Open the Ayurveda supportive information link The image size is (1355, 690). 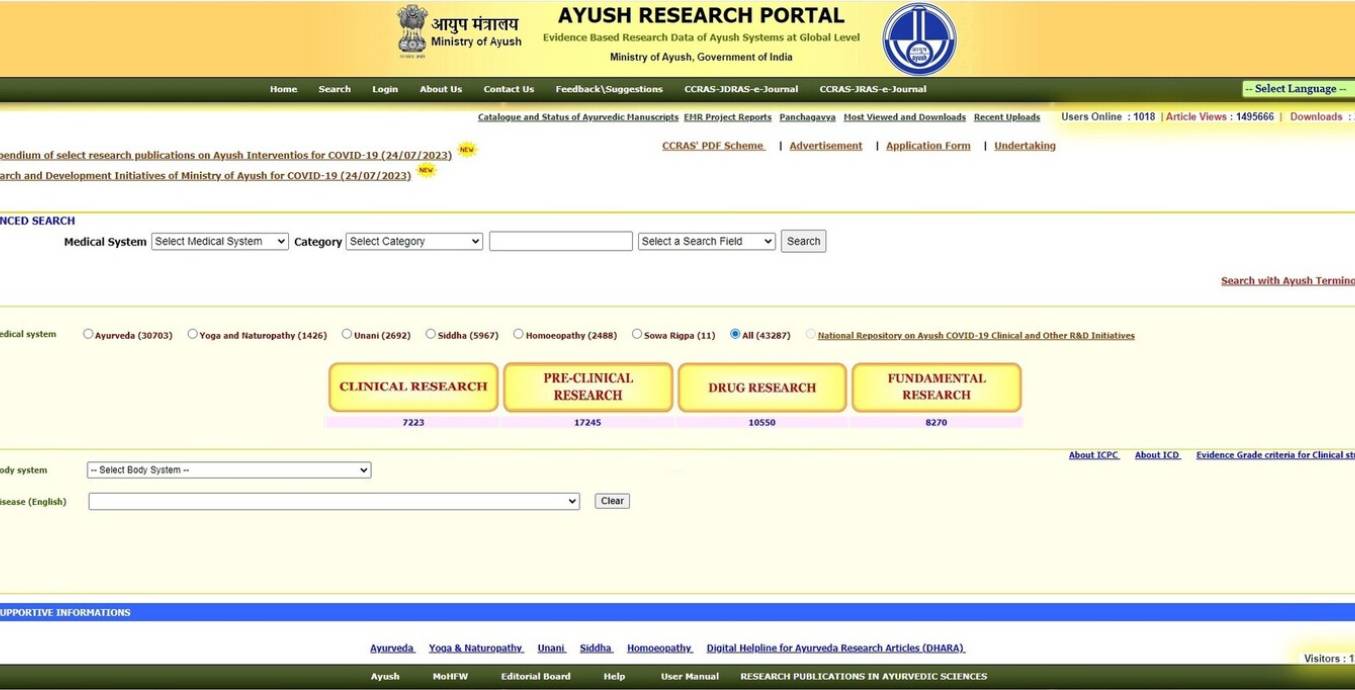[392, 648]
